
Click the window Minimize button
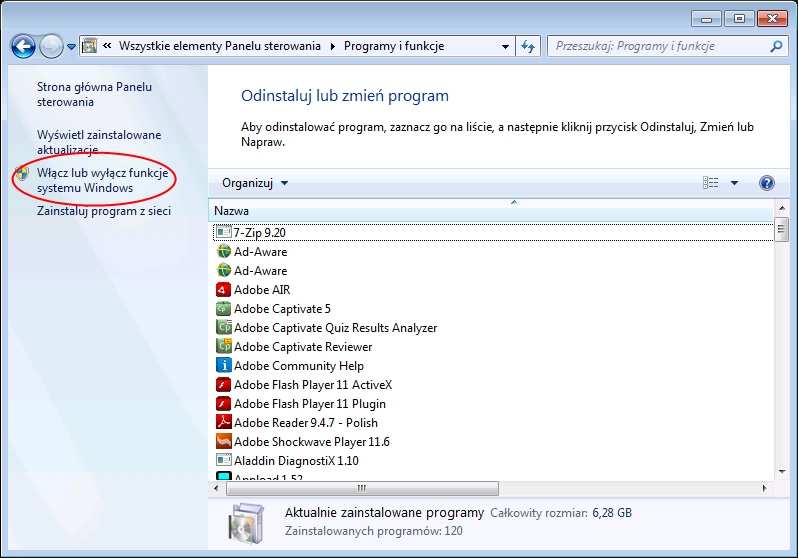(706, 19)
